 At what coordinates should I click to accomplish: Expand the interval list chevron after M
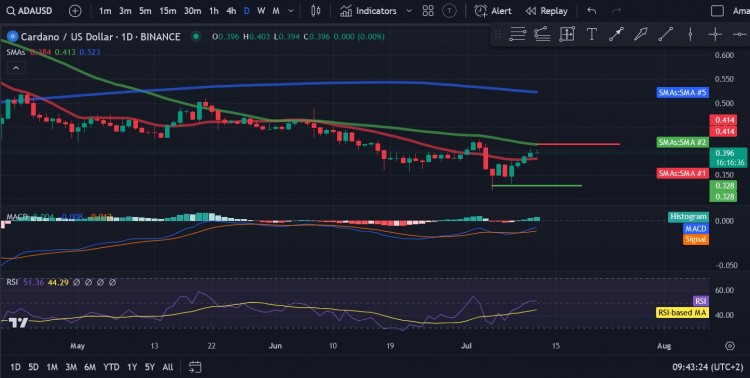(x=290, y=11)
